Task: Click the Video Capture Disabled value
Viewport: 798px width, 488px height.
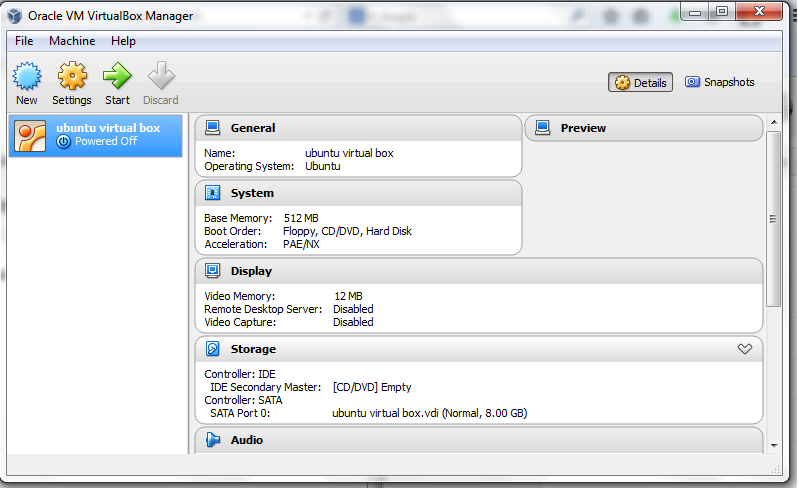Action: pyautogui.click(x=353, y=322)
